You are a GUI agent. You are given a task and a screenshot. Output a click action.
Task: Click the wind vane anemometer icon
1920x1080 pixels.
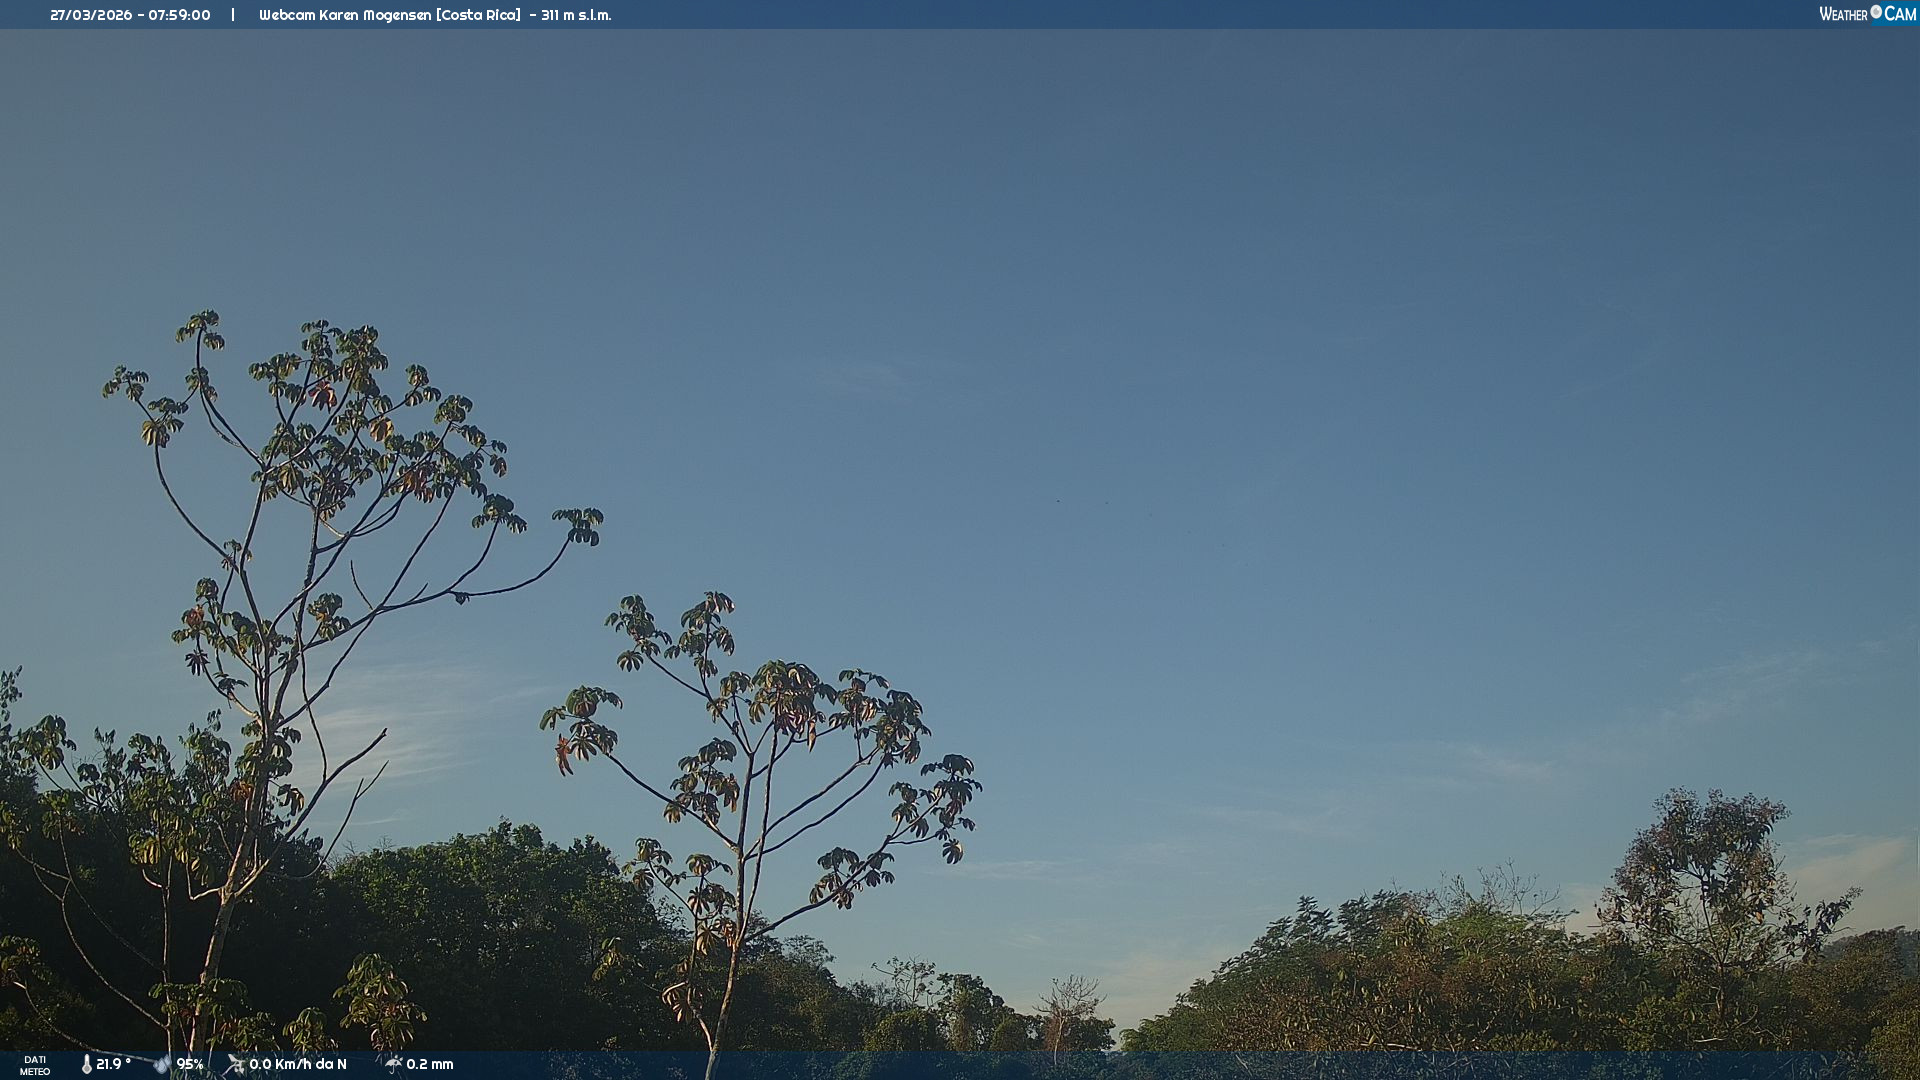(235, 1065)
